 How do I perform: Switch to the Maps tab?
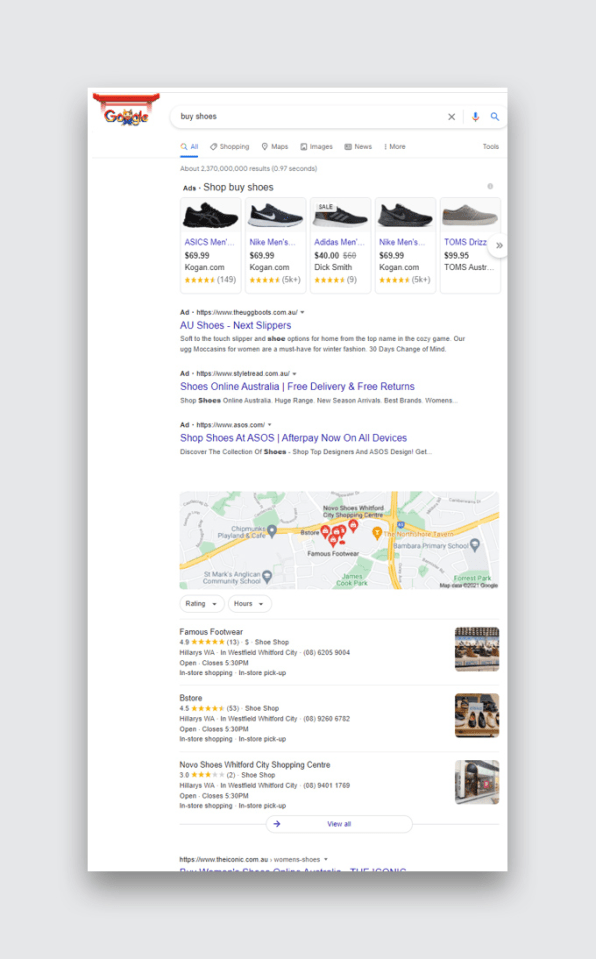[275, 147]
